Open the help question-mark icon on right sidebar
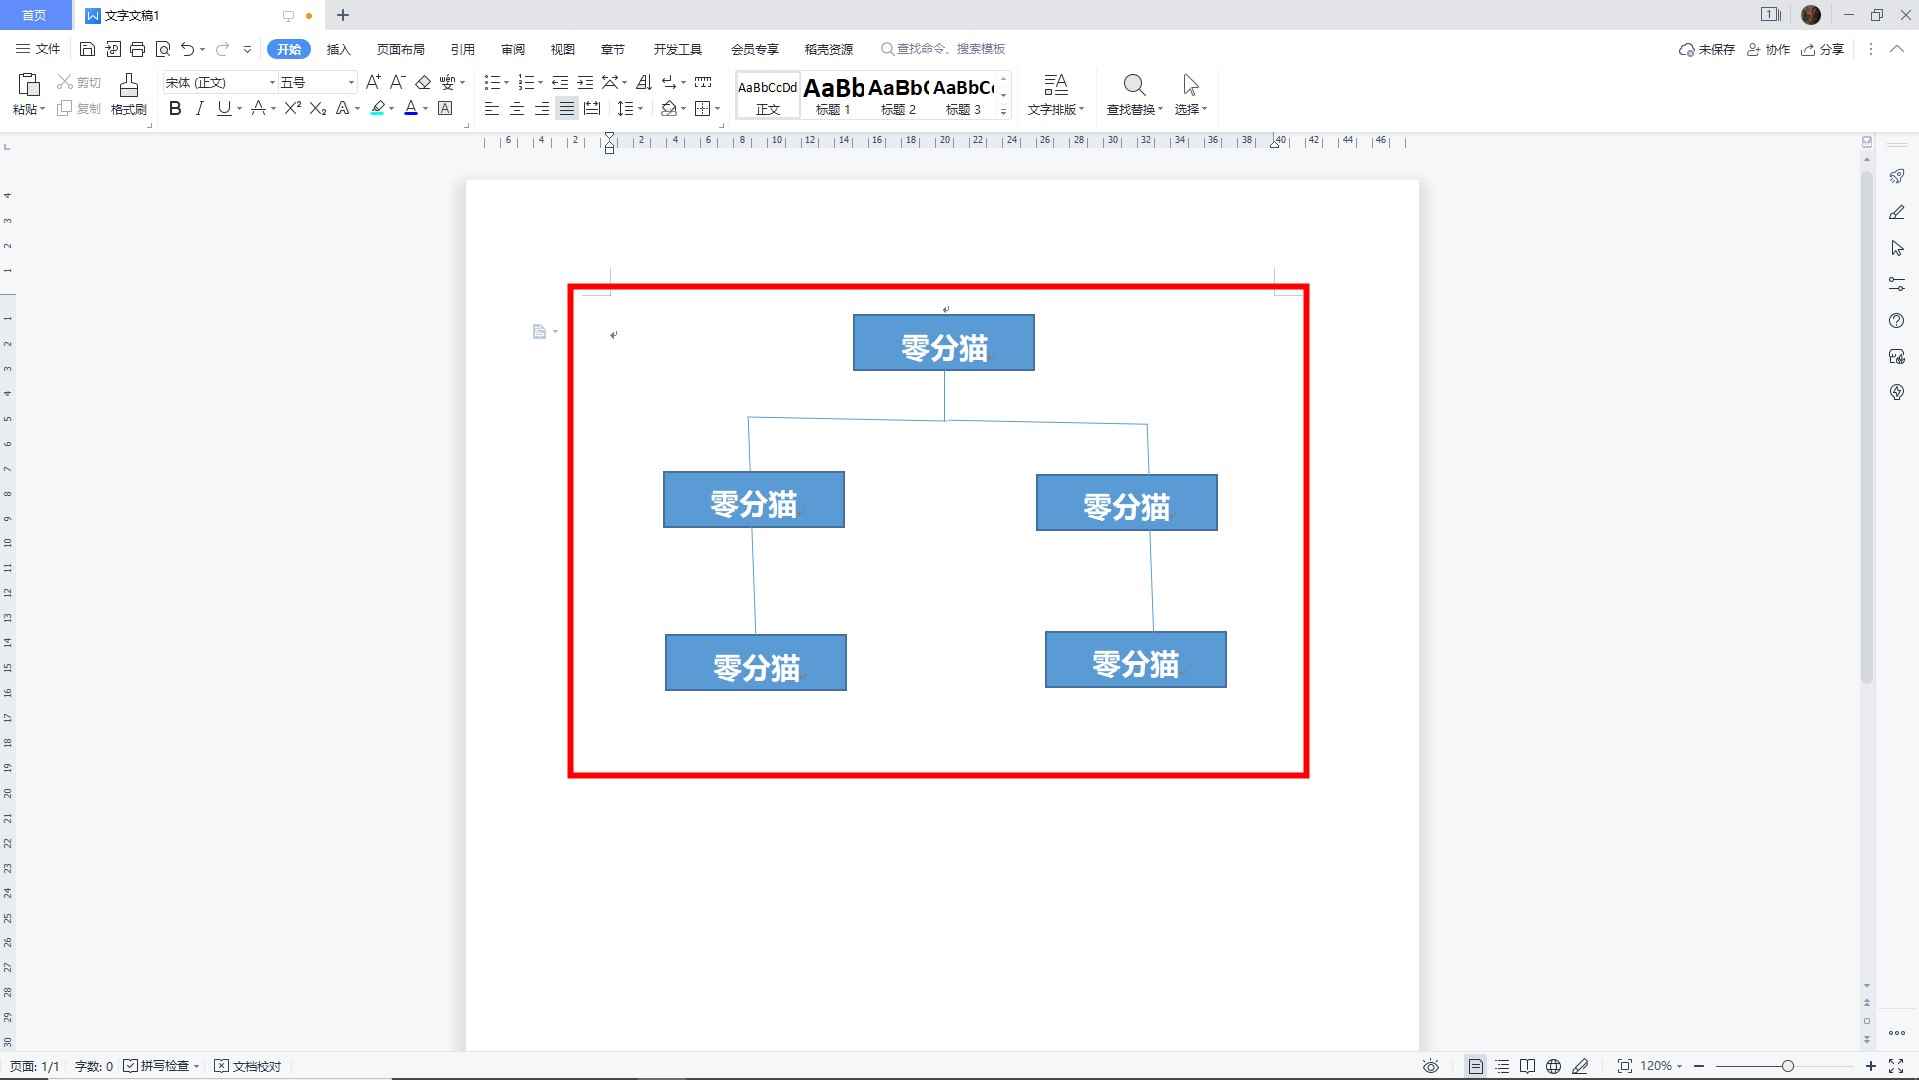 (x=1896, y=320)
